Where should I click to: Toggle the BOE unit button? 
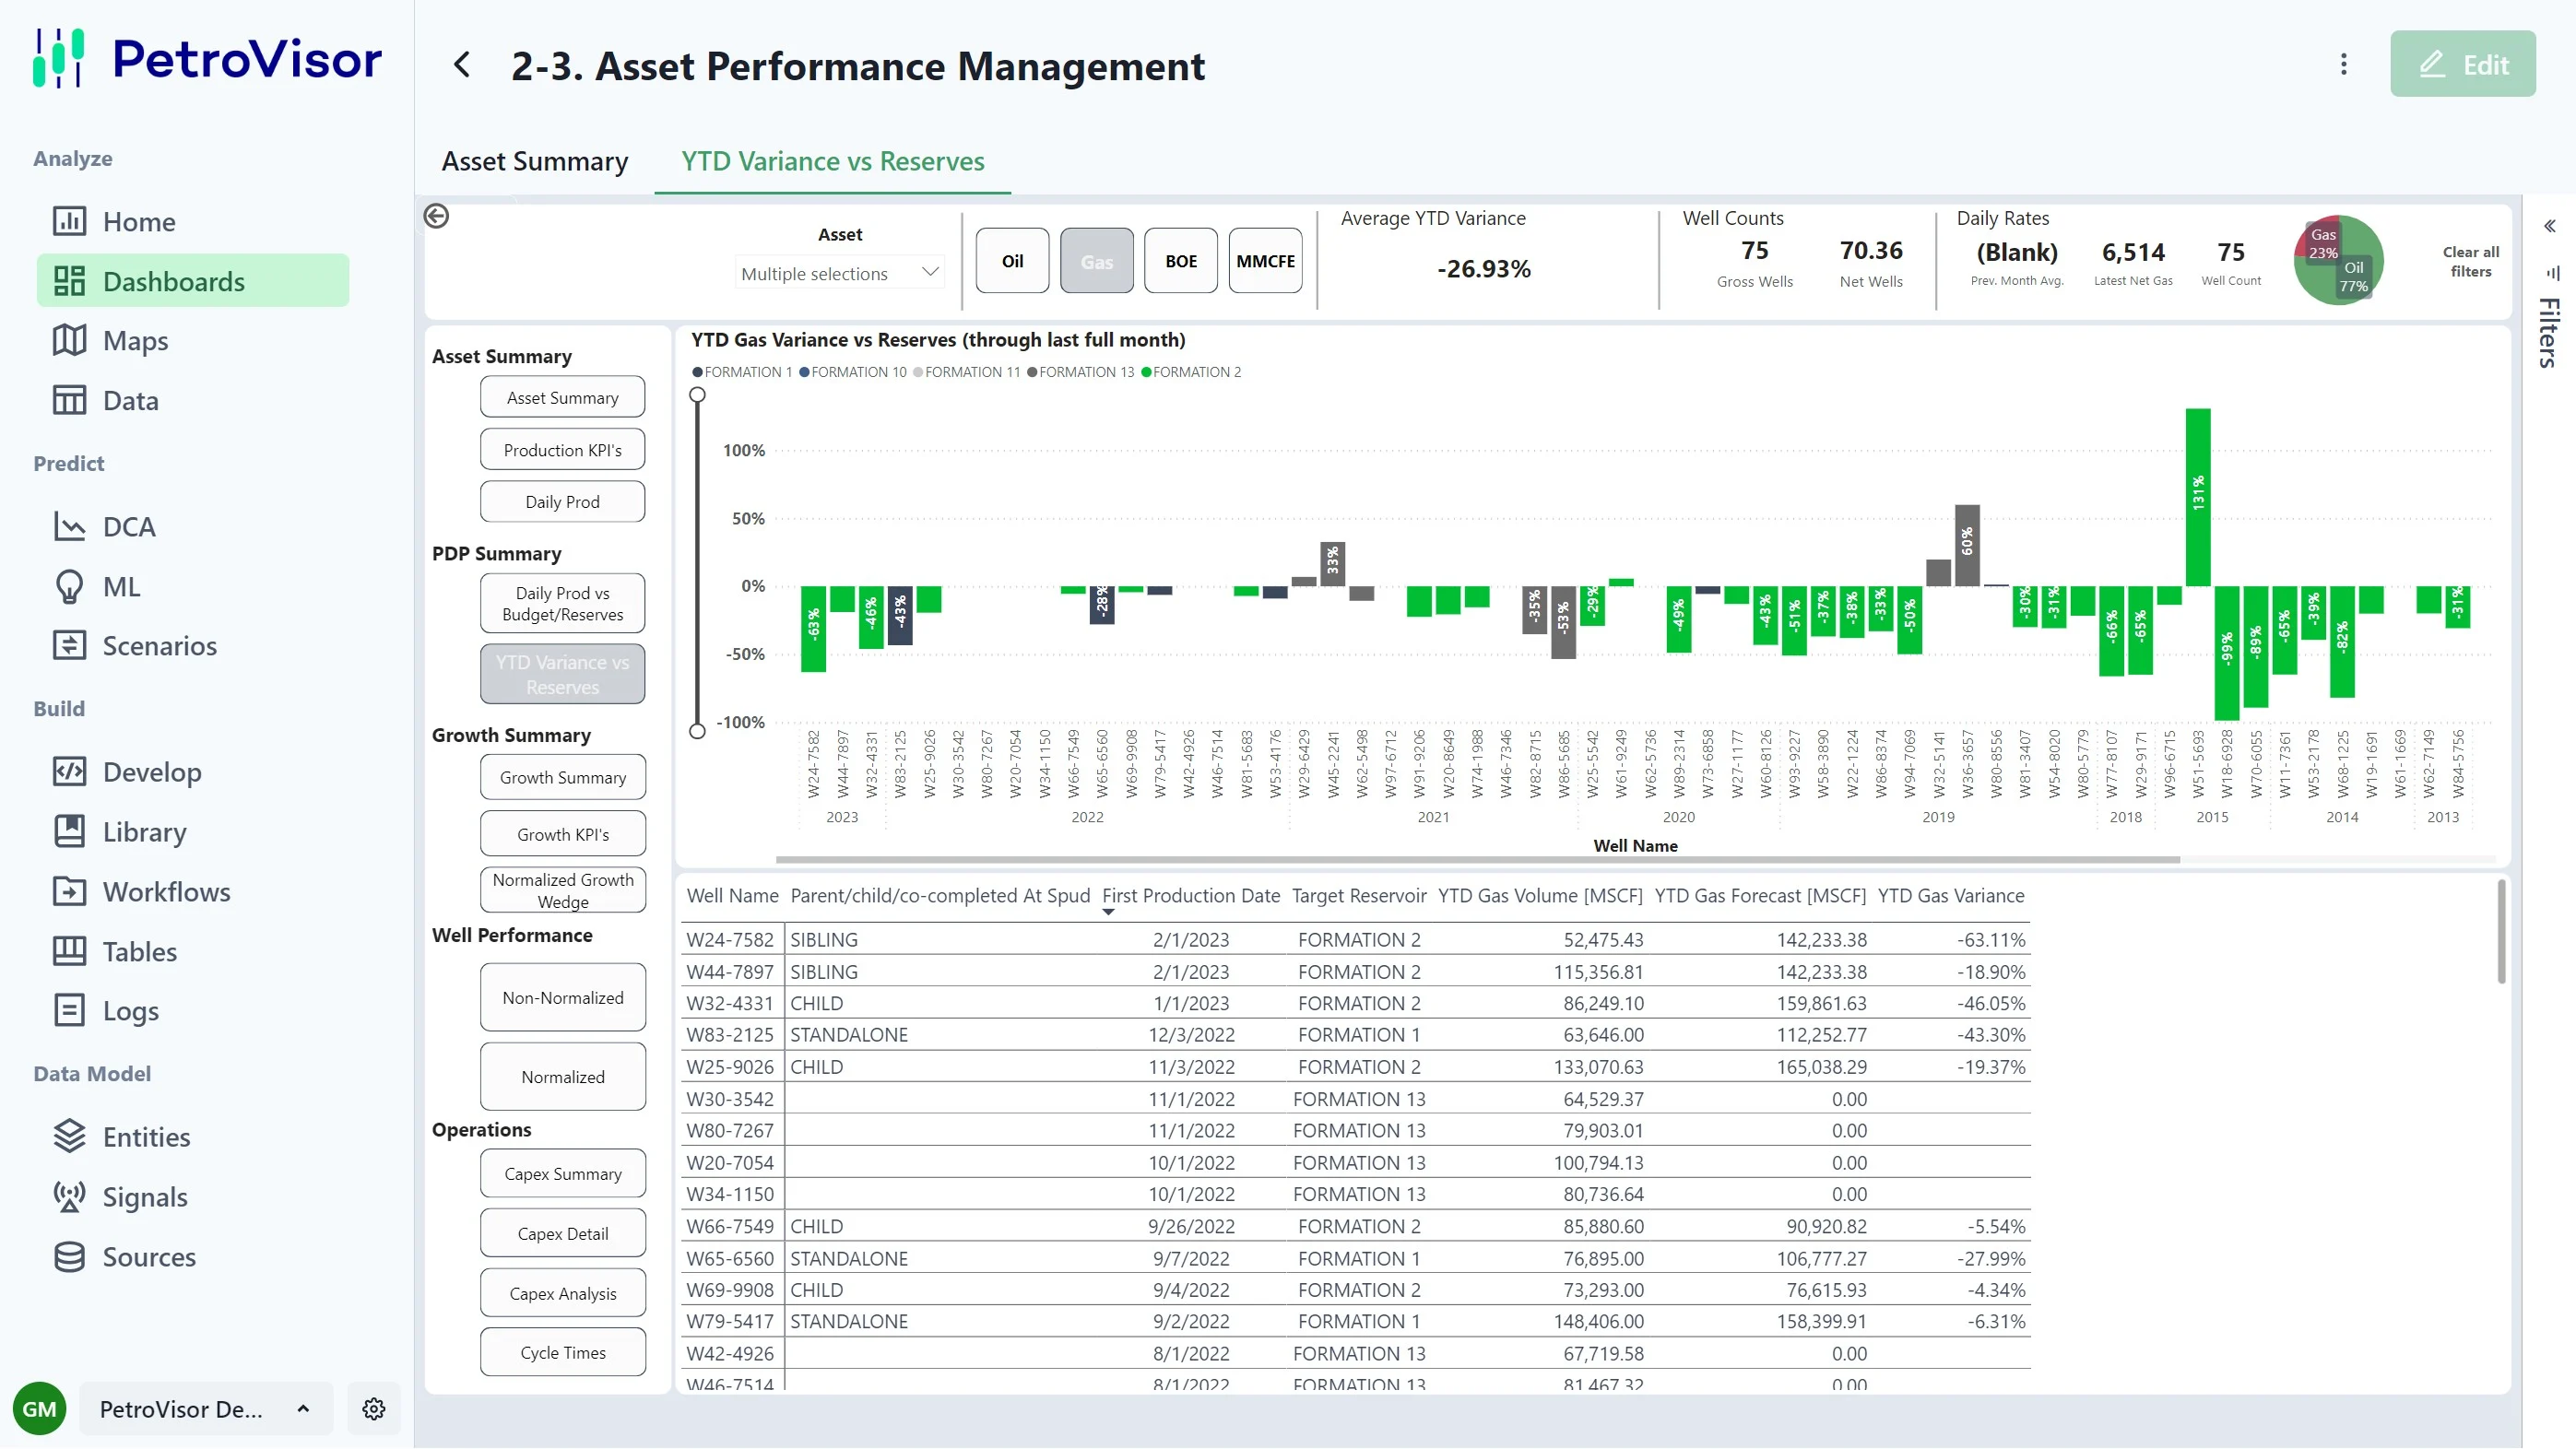pos(1180,261)
